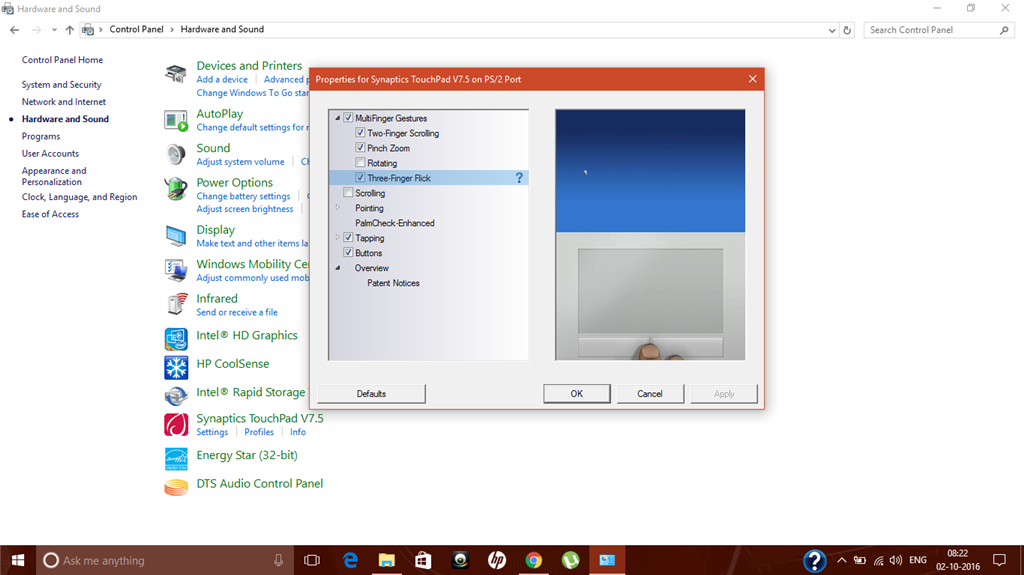Image resolution: width=1024 pixels, height=575 pixels.
Task: Open Devices and Printers icon
Action: pyautogui.click(x=176, y=73)
